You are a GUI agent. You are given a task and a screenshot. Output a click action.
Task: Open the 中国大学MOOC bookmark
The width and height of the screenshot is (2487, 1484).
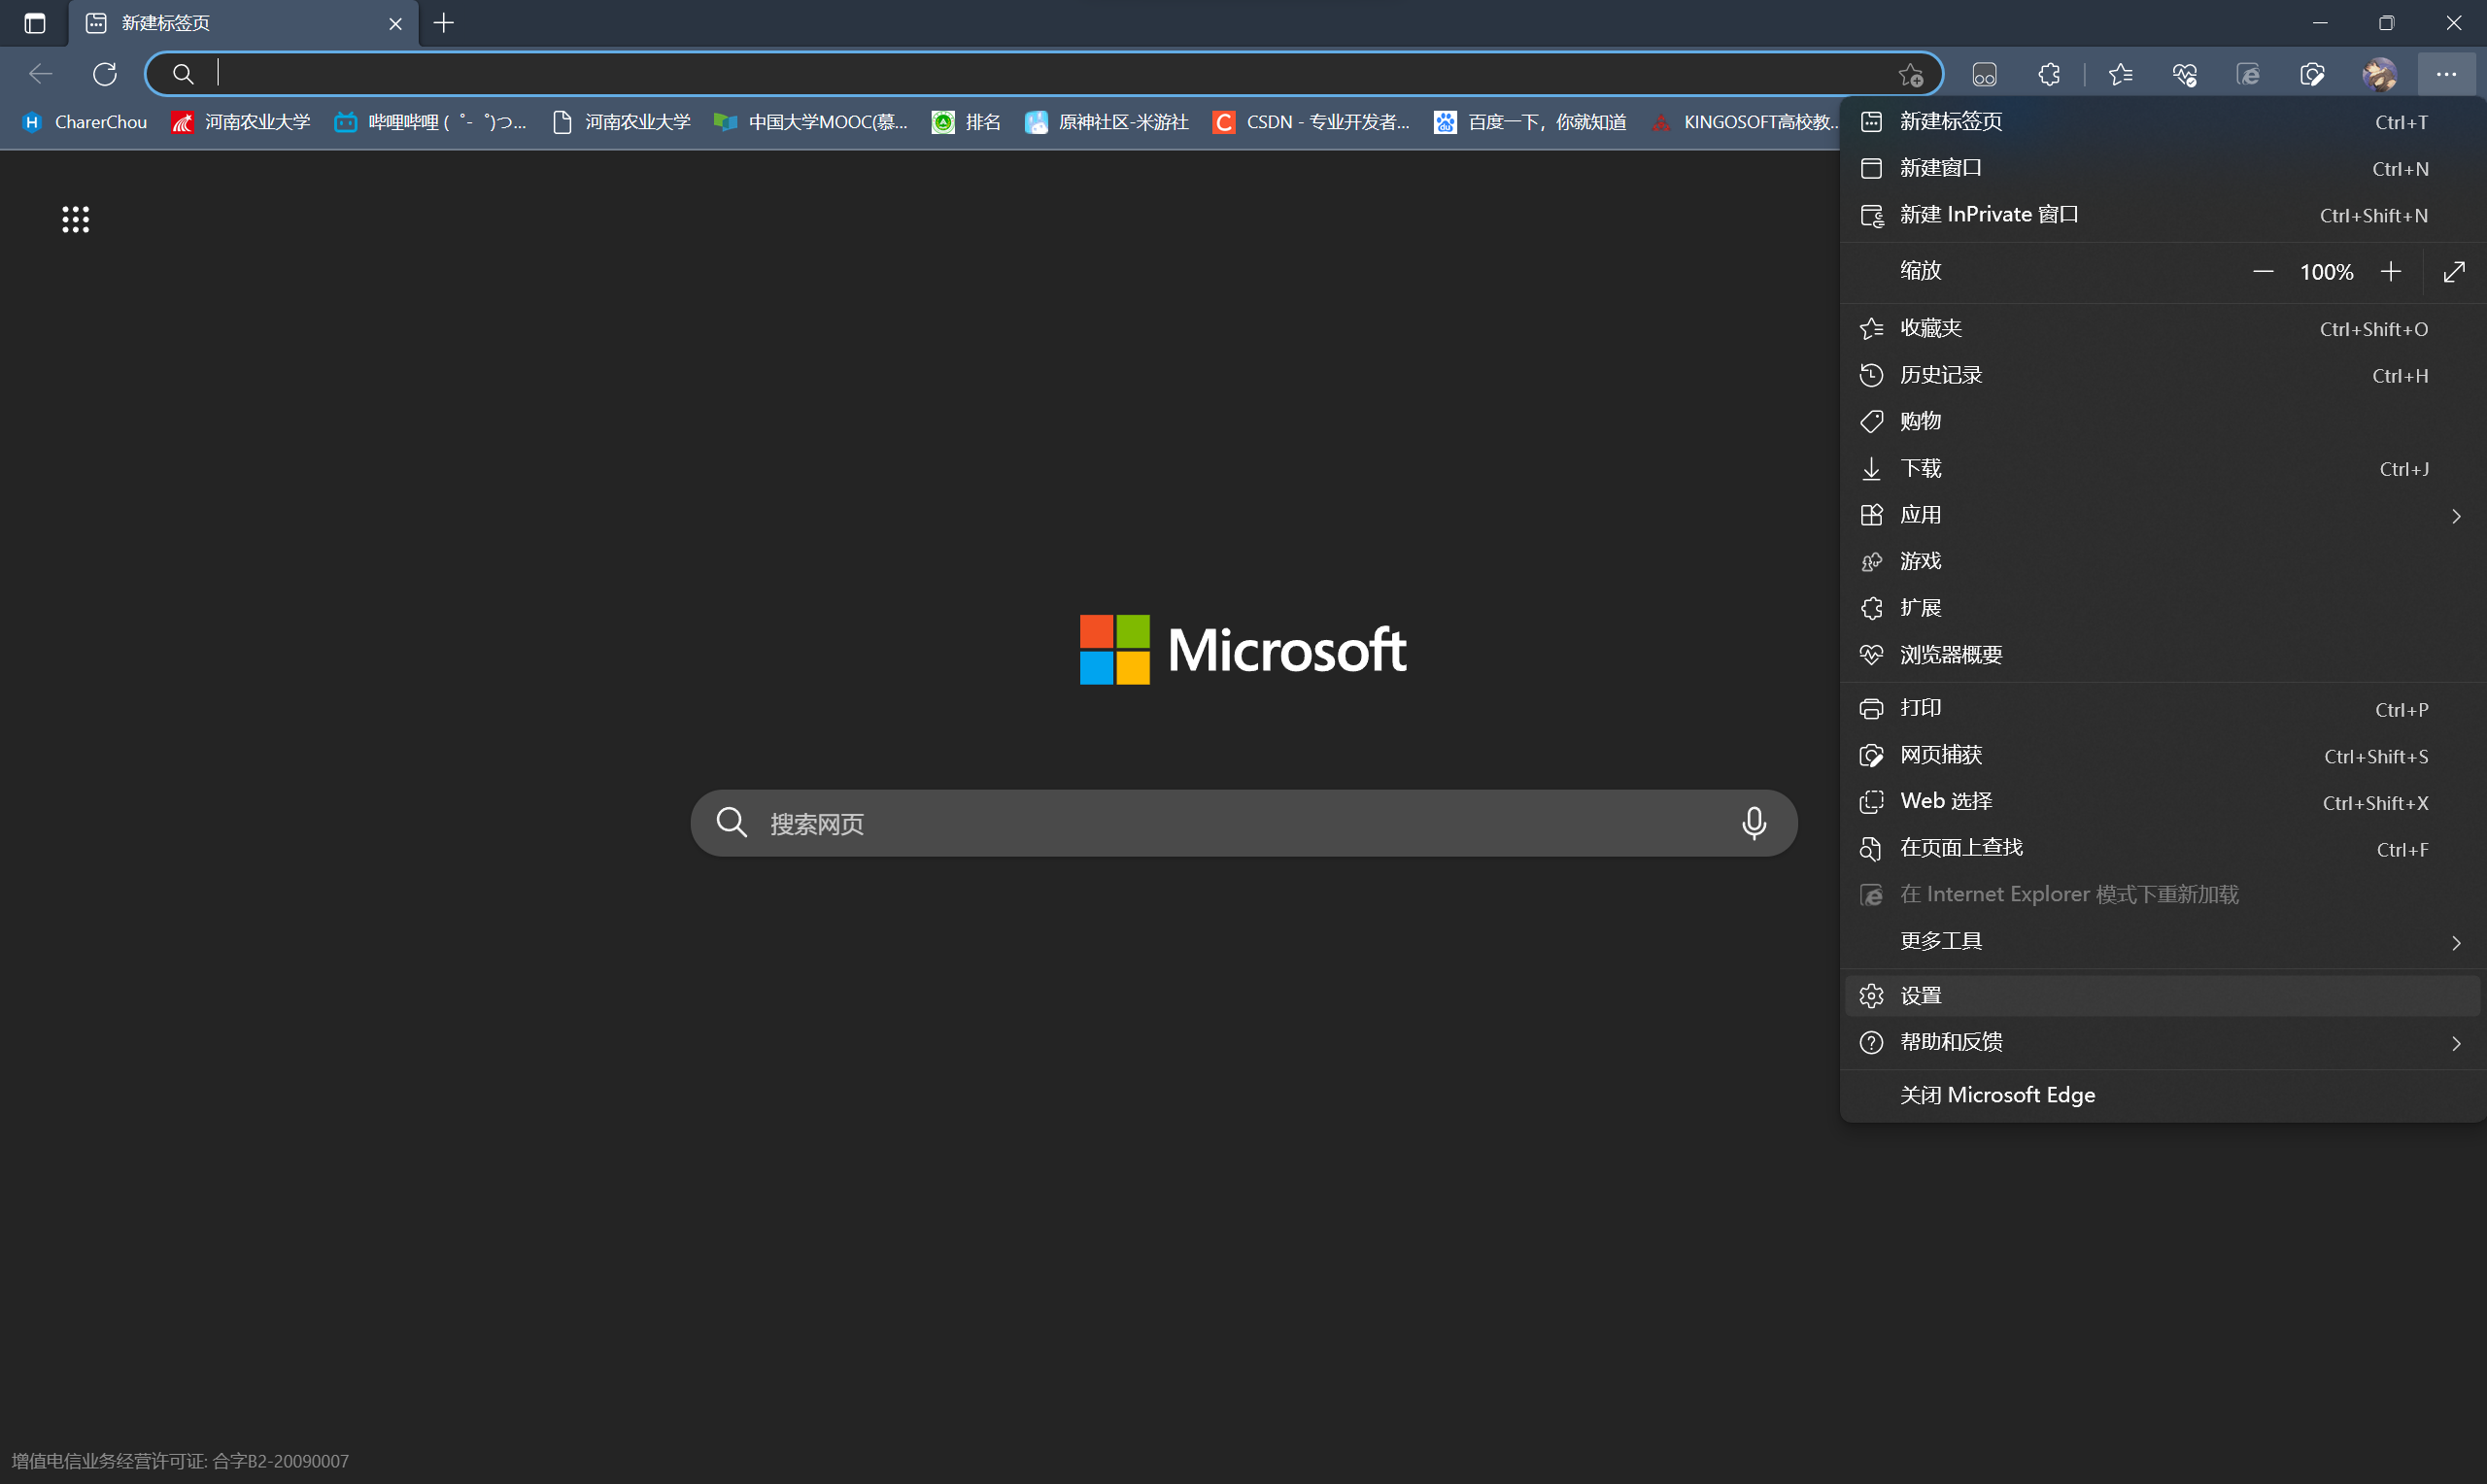coord(811,122)
